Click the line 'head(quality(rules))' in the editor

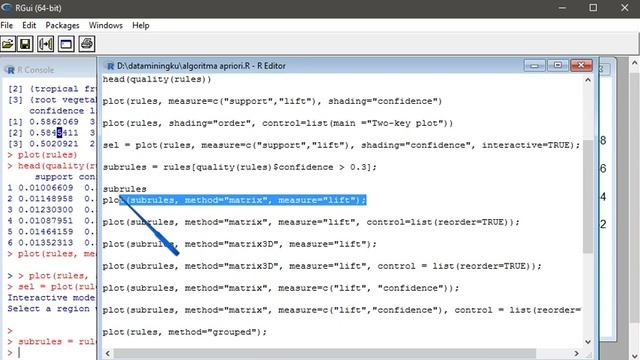[x=157, y=79]
